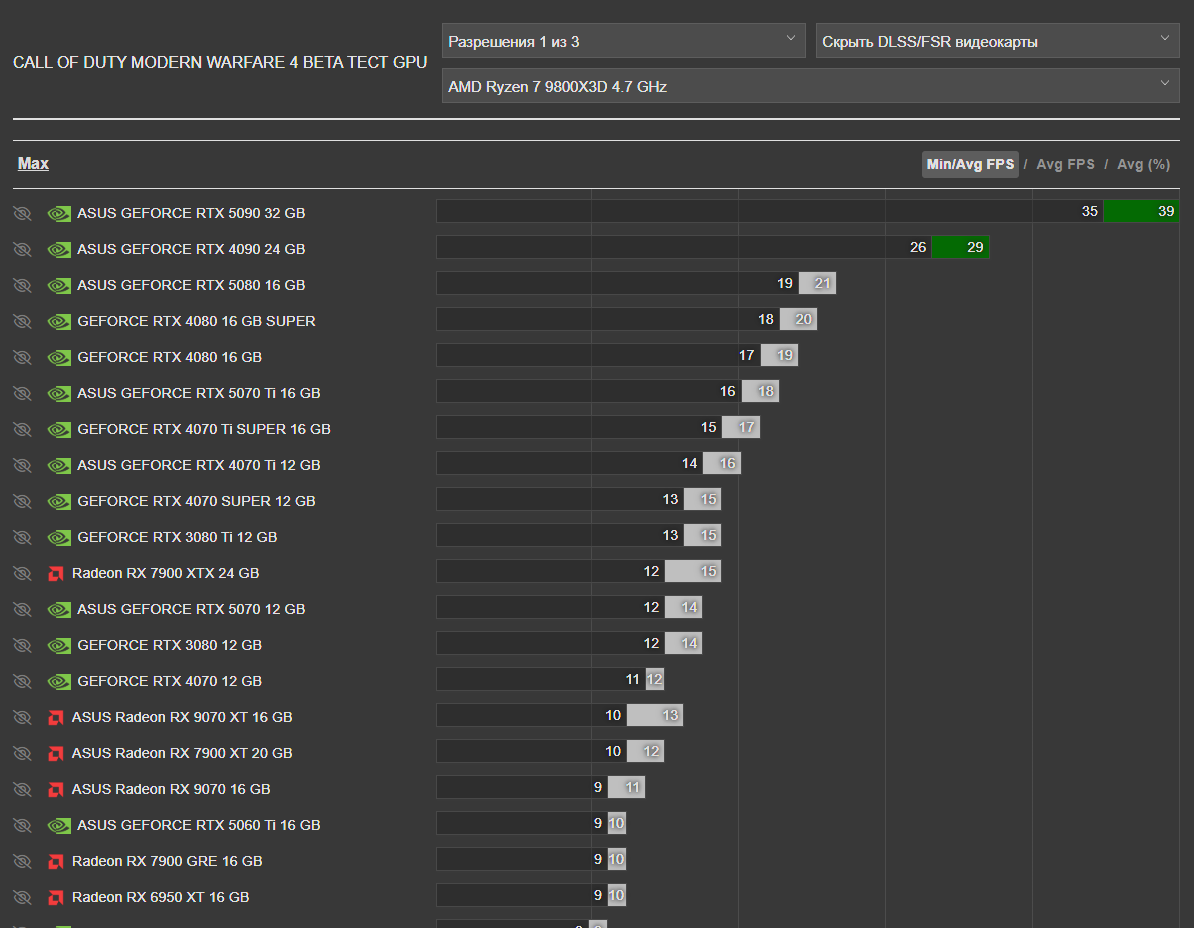The width and height of the screenshot is (1194, 928).
Task: Toggle eye icon for RTX 4080 16 GB SUPER
Action: (x=22, y=321)
